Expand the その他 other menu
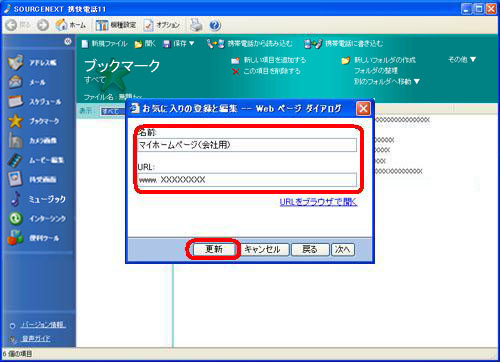 coord(462,60)
